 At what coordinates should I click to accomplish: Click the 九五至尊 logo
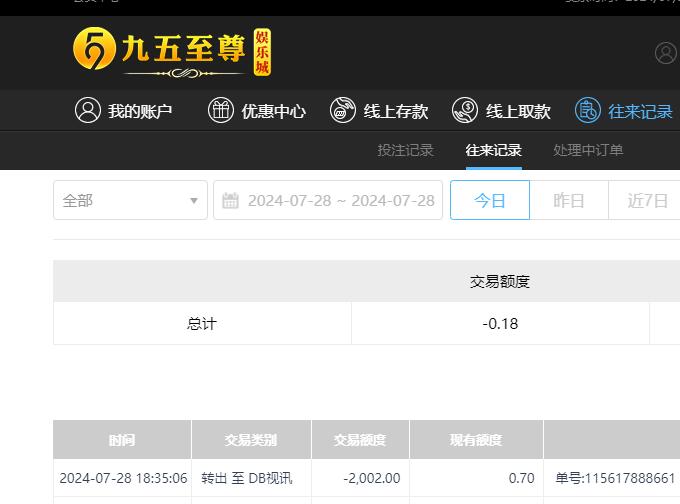[x=172, y=52]
